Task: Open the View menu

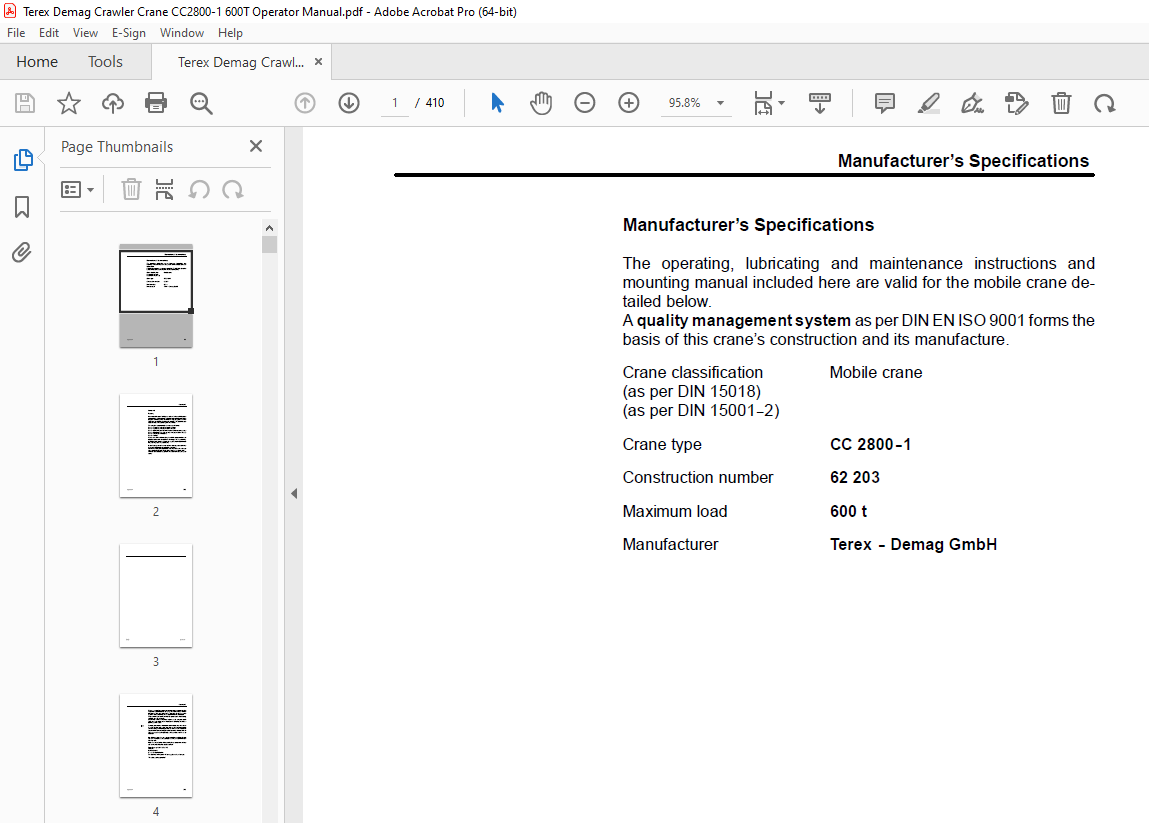Action: click(85, 33)
